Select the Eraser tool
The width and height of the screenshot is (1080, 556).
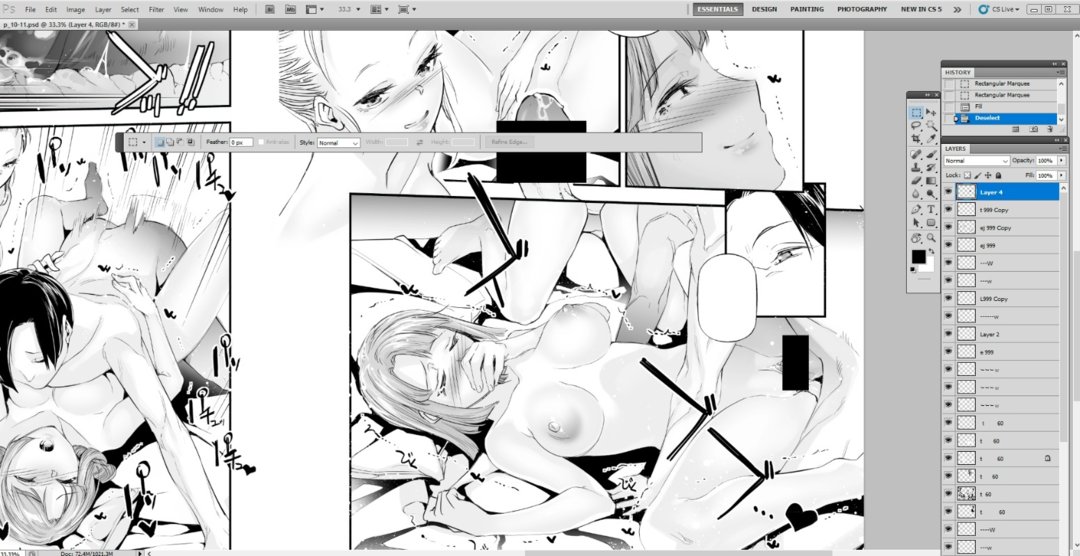pyautogui.click(x=916, y=181)
